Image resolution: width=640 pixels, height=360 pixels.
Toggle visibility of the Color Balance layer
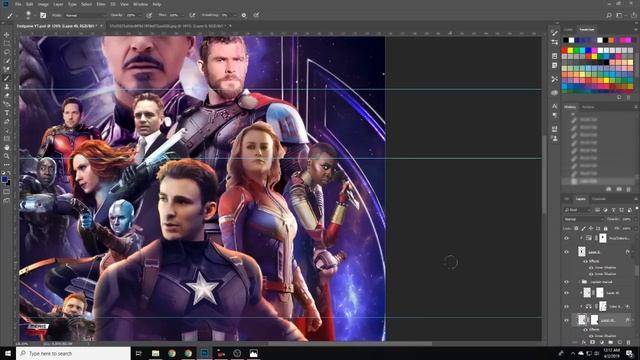(567, 306)
